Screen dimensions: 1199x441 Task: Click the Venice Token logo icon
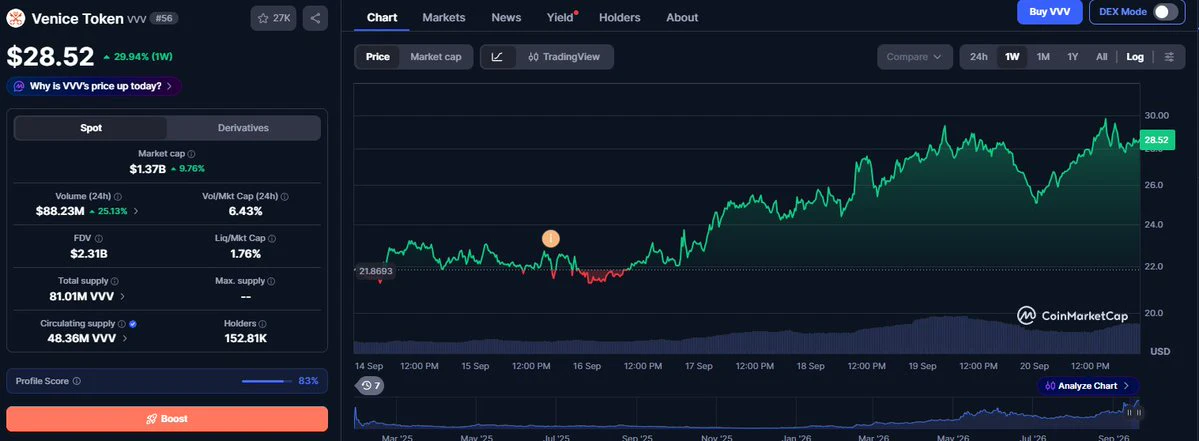pos(15,18)
